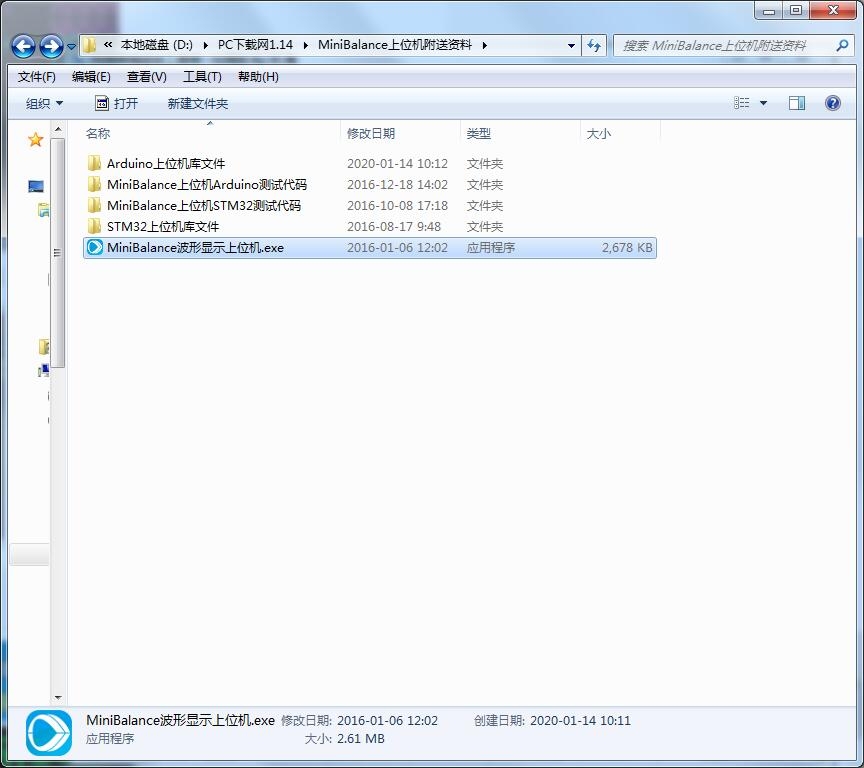Go back to previous folder
864x768 pixels.
[x=23, y=46]
